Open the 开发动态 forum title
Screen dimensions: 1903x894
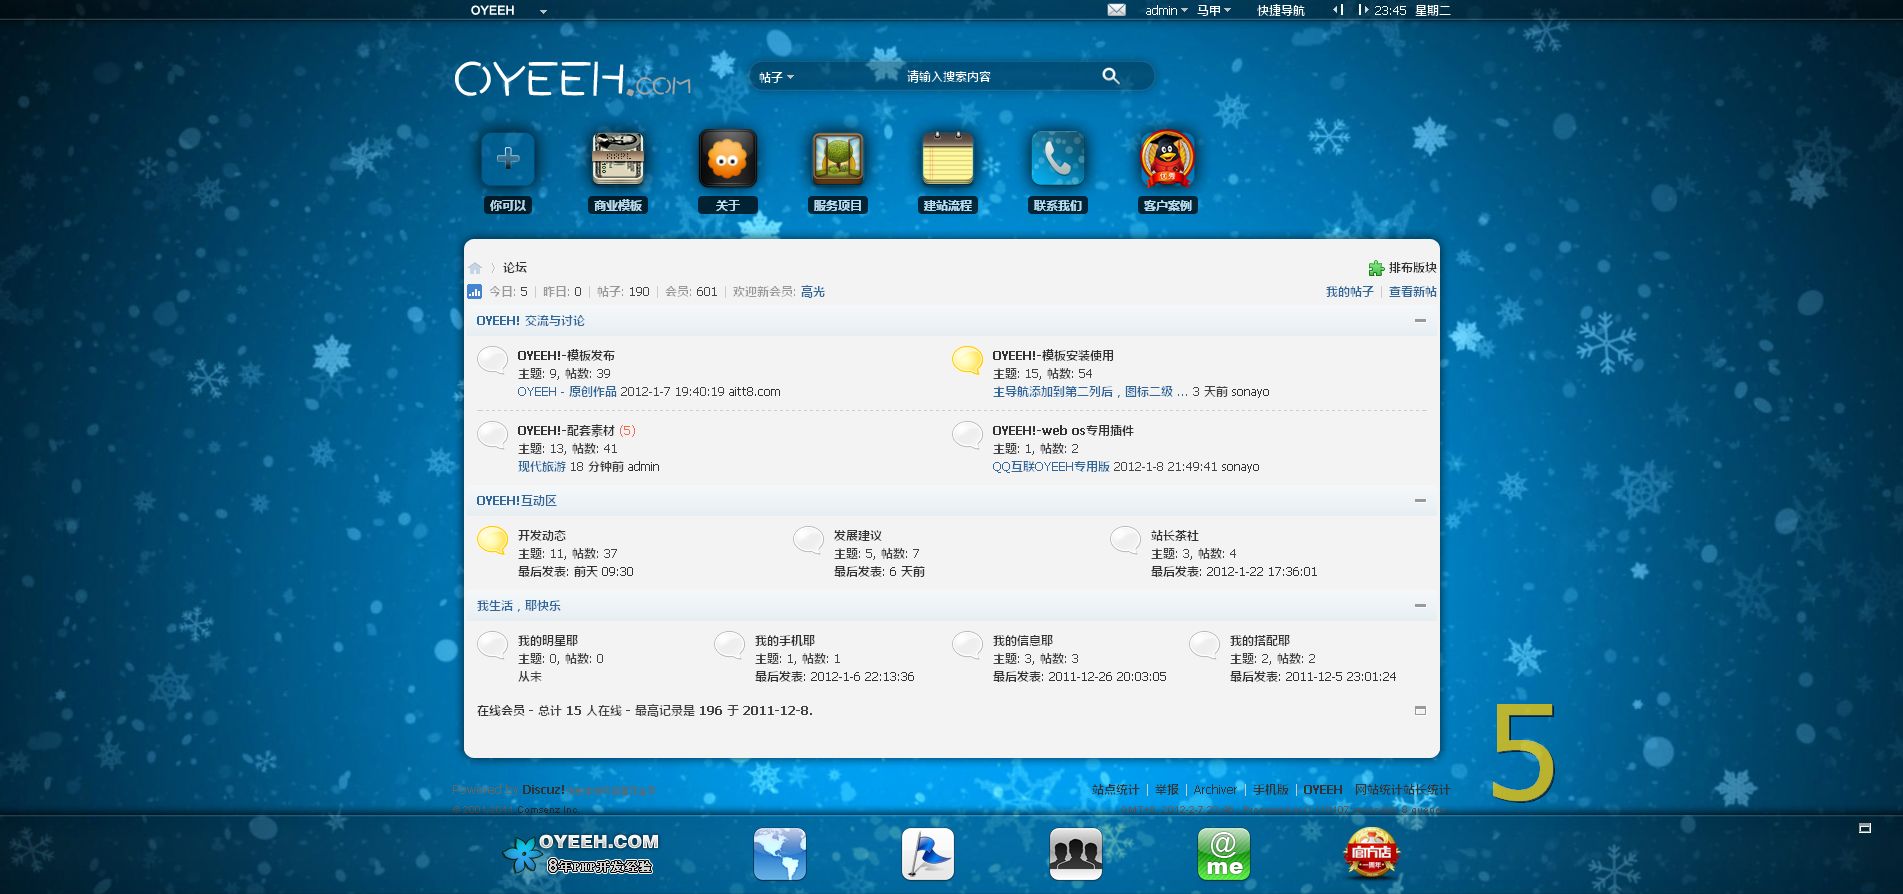coord(542,536)
